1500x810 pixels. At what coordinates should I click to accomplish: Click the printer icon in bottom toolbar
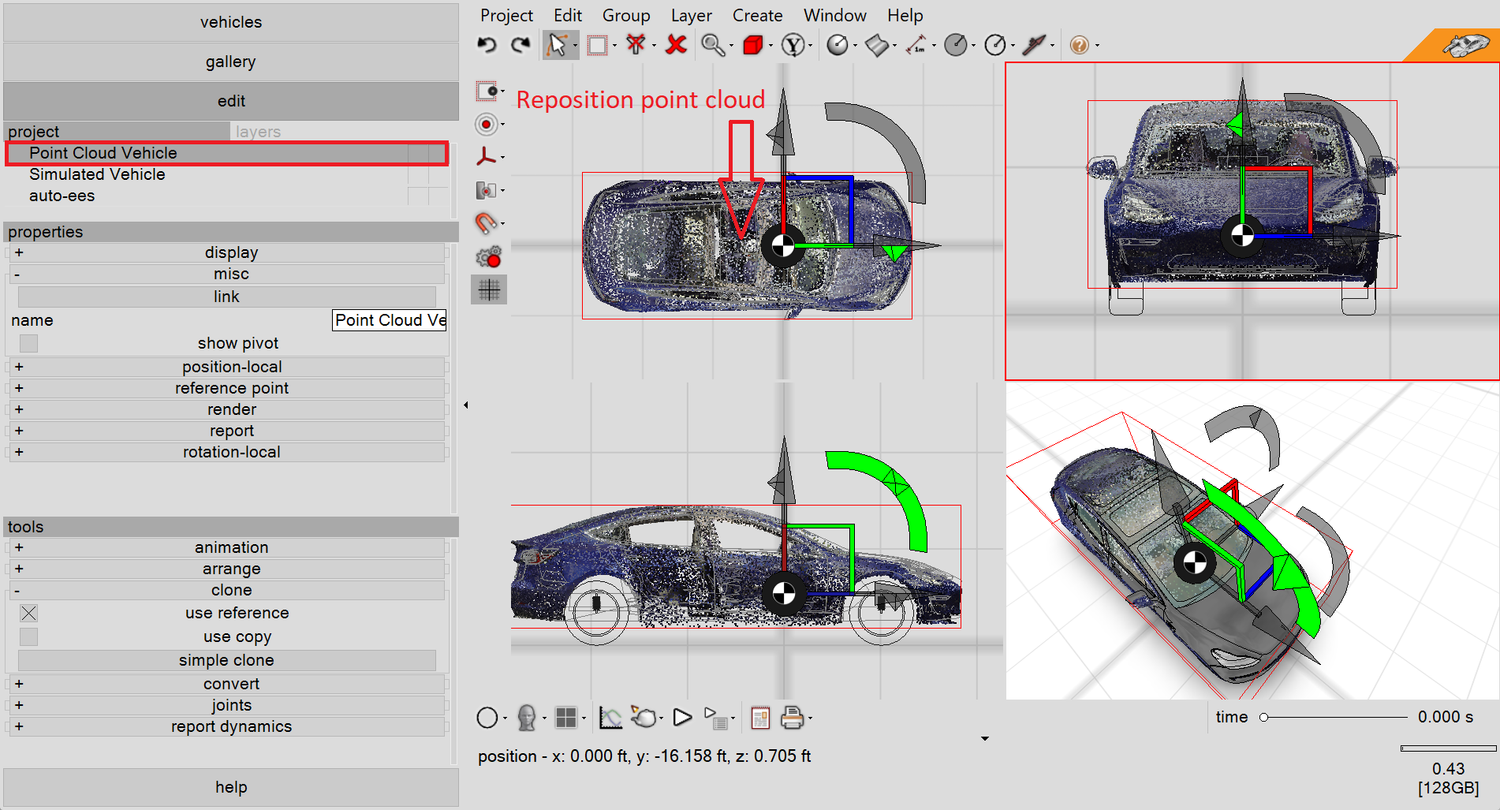pos(792,717)
